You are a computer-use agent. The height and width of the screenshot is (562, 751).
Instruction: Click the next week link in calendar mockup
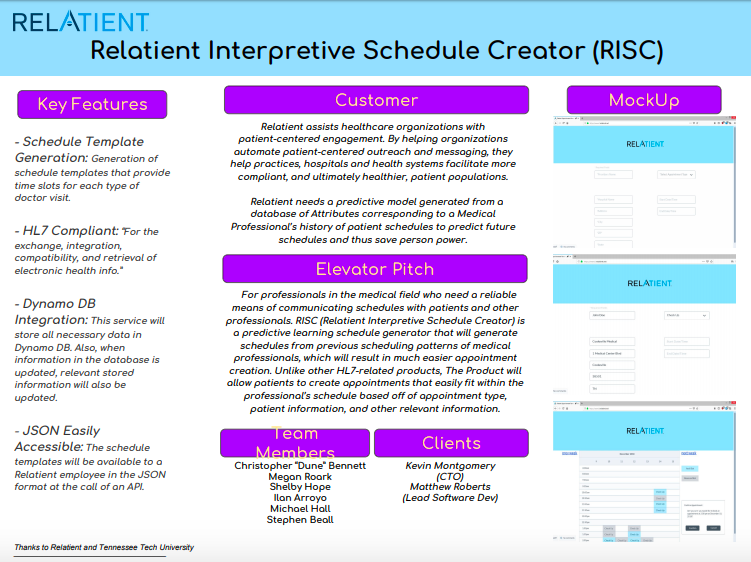point(688,453)
